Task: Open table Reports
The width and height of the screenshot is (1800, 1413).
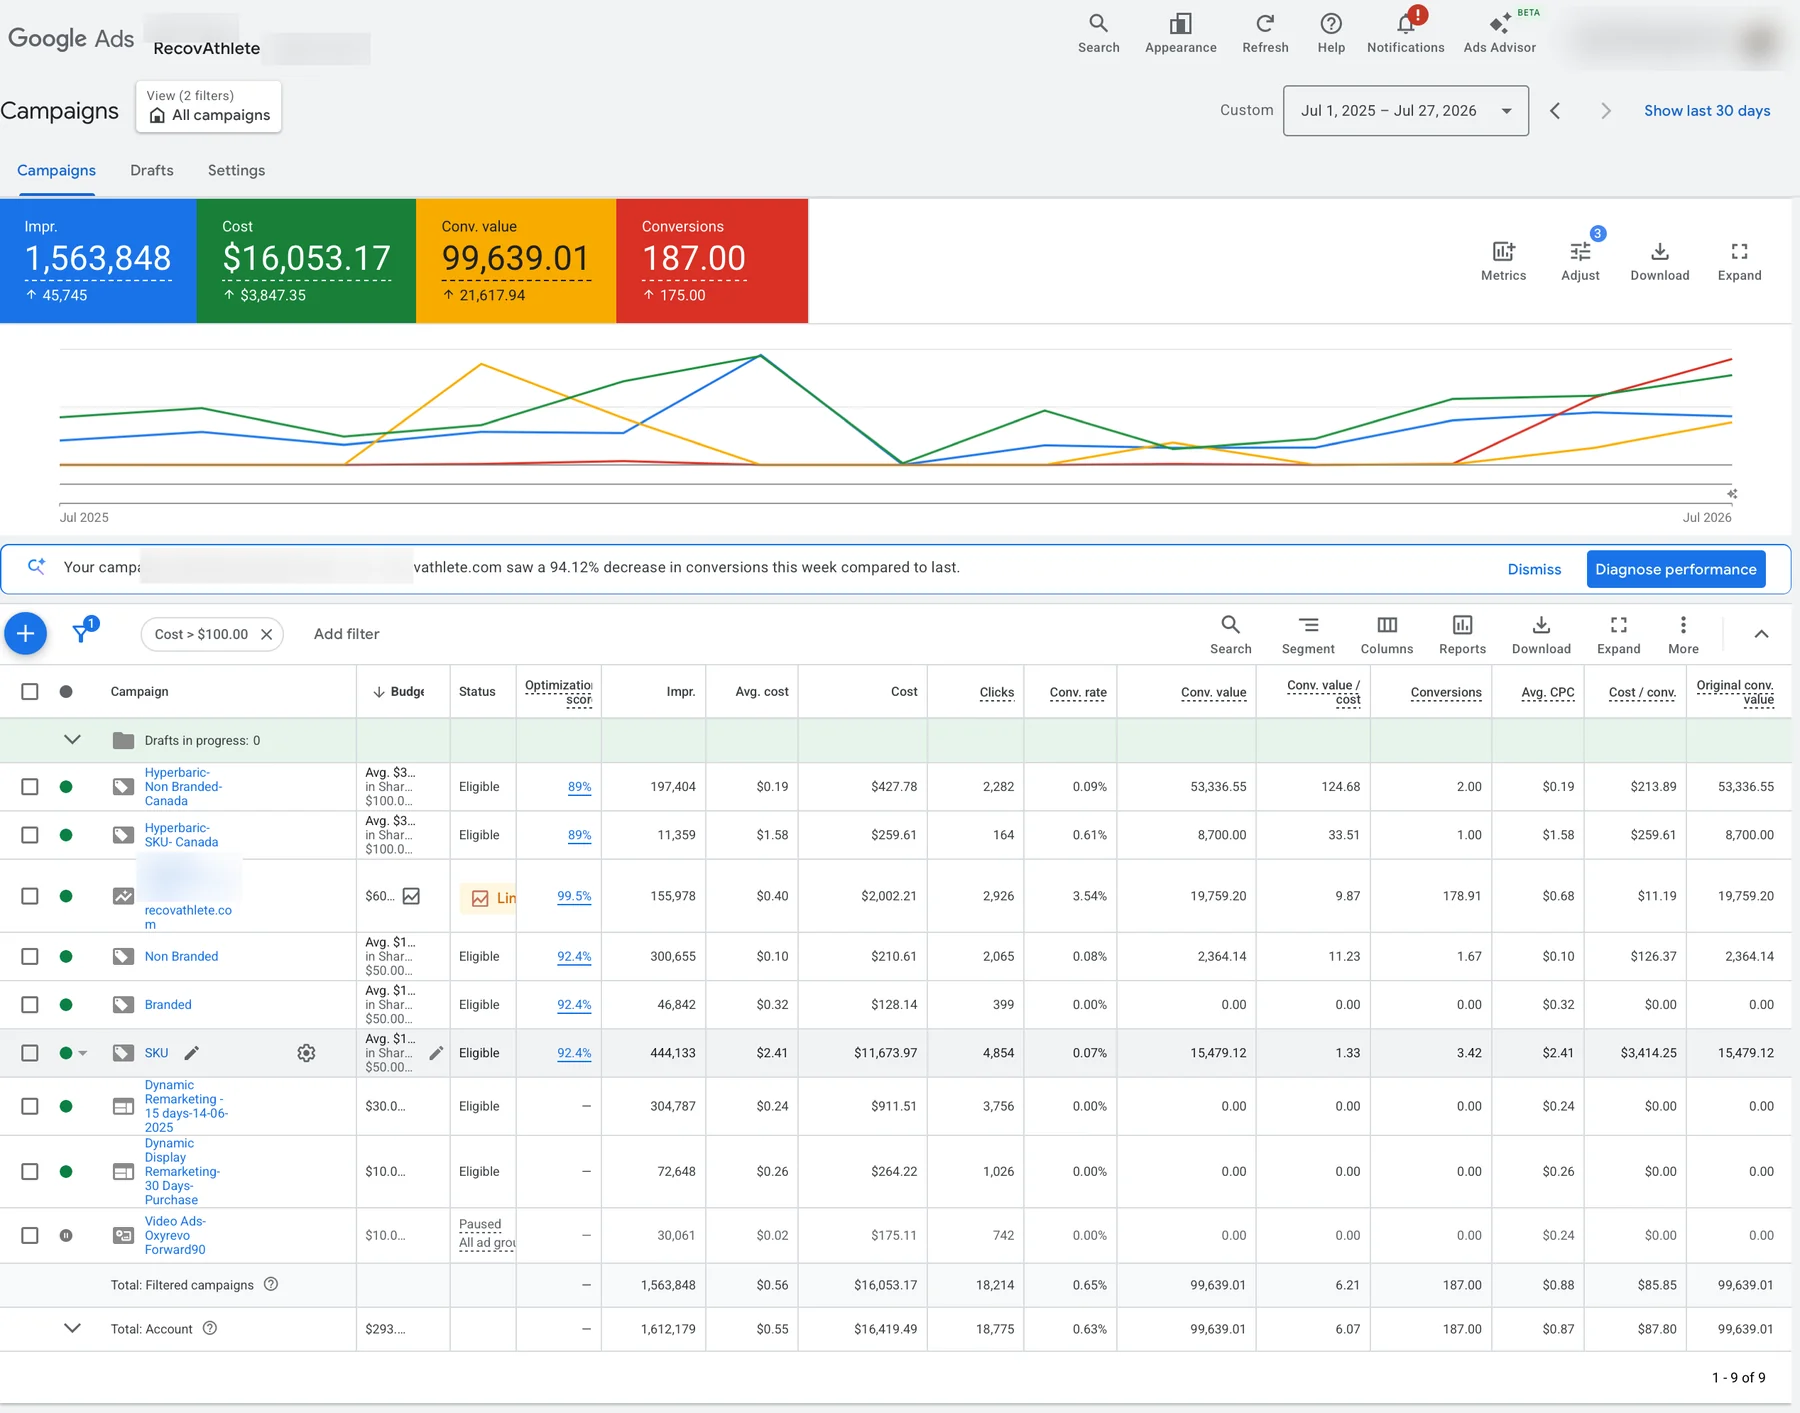Action: [x=1462, y=635]
